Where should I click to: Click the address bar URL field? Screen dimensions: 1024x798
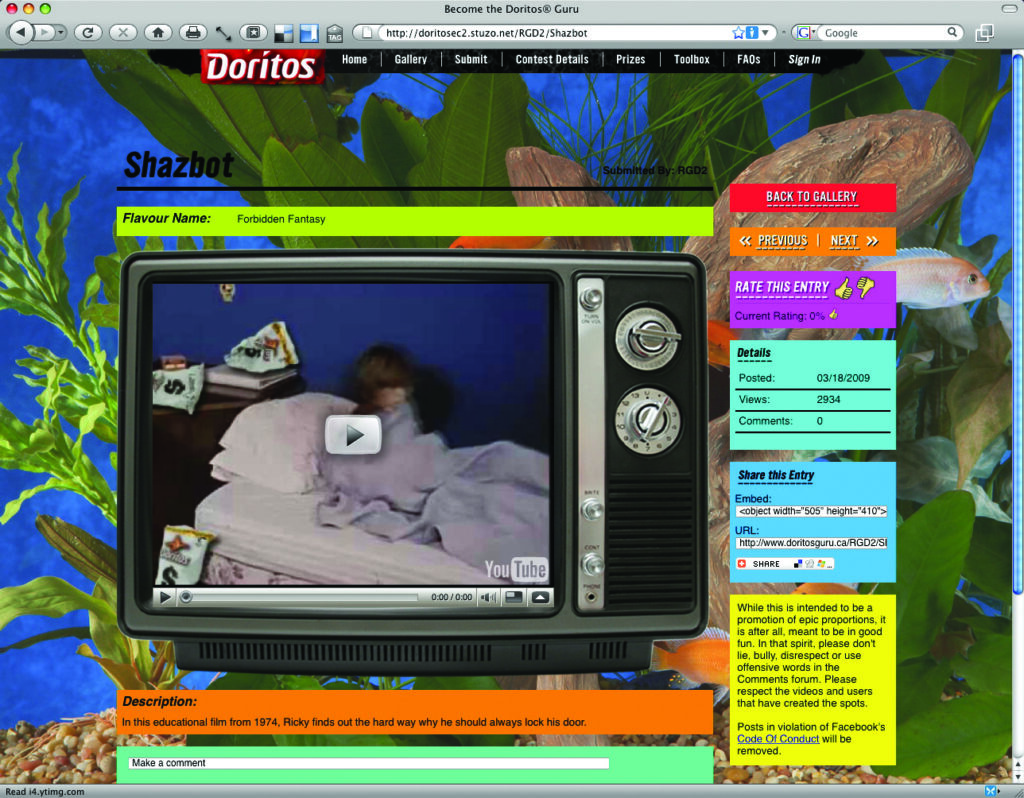[x=555, y=33]
